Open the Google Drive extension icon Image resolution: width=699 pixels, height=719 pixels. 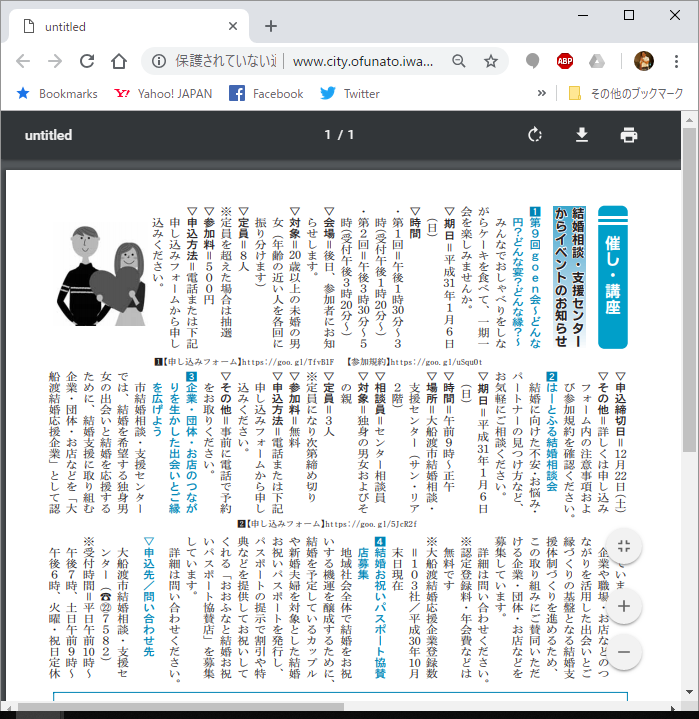tap(597, 61)
